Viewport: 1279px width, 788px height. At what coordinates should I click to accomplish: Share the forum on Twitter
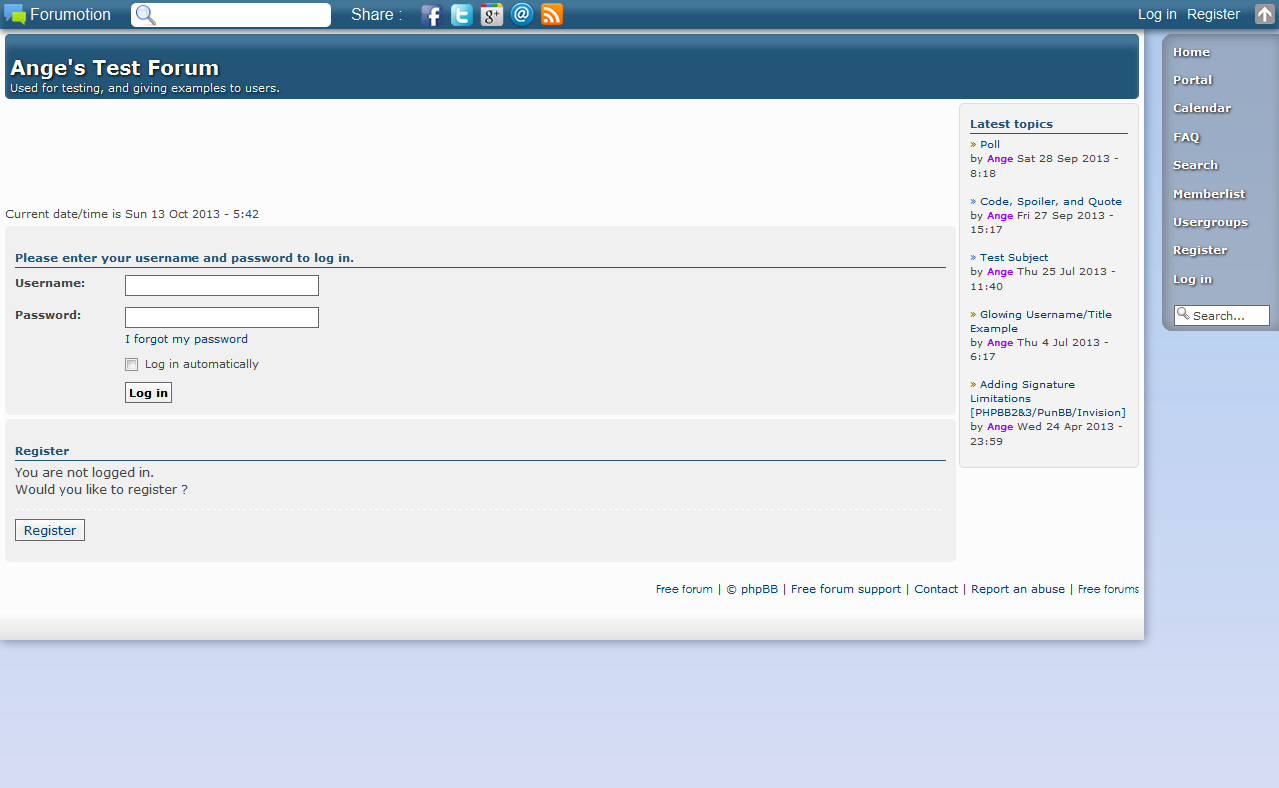coord(461,15)
